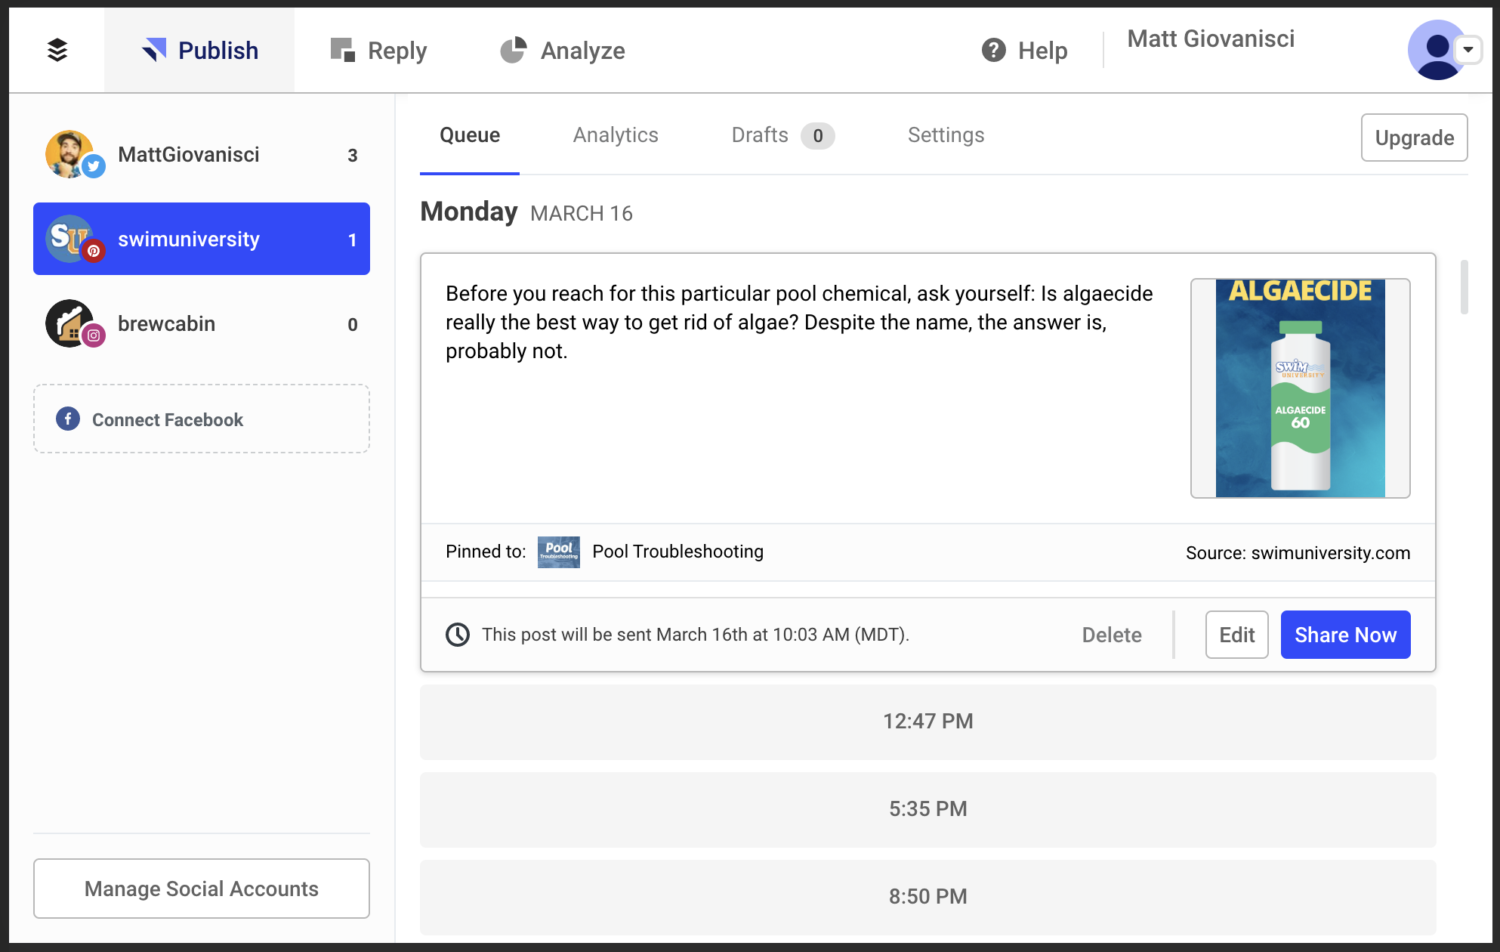Click the 12:47 PM empty queue slot
Screen dimensions: 1500x952
point(928,722)
